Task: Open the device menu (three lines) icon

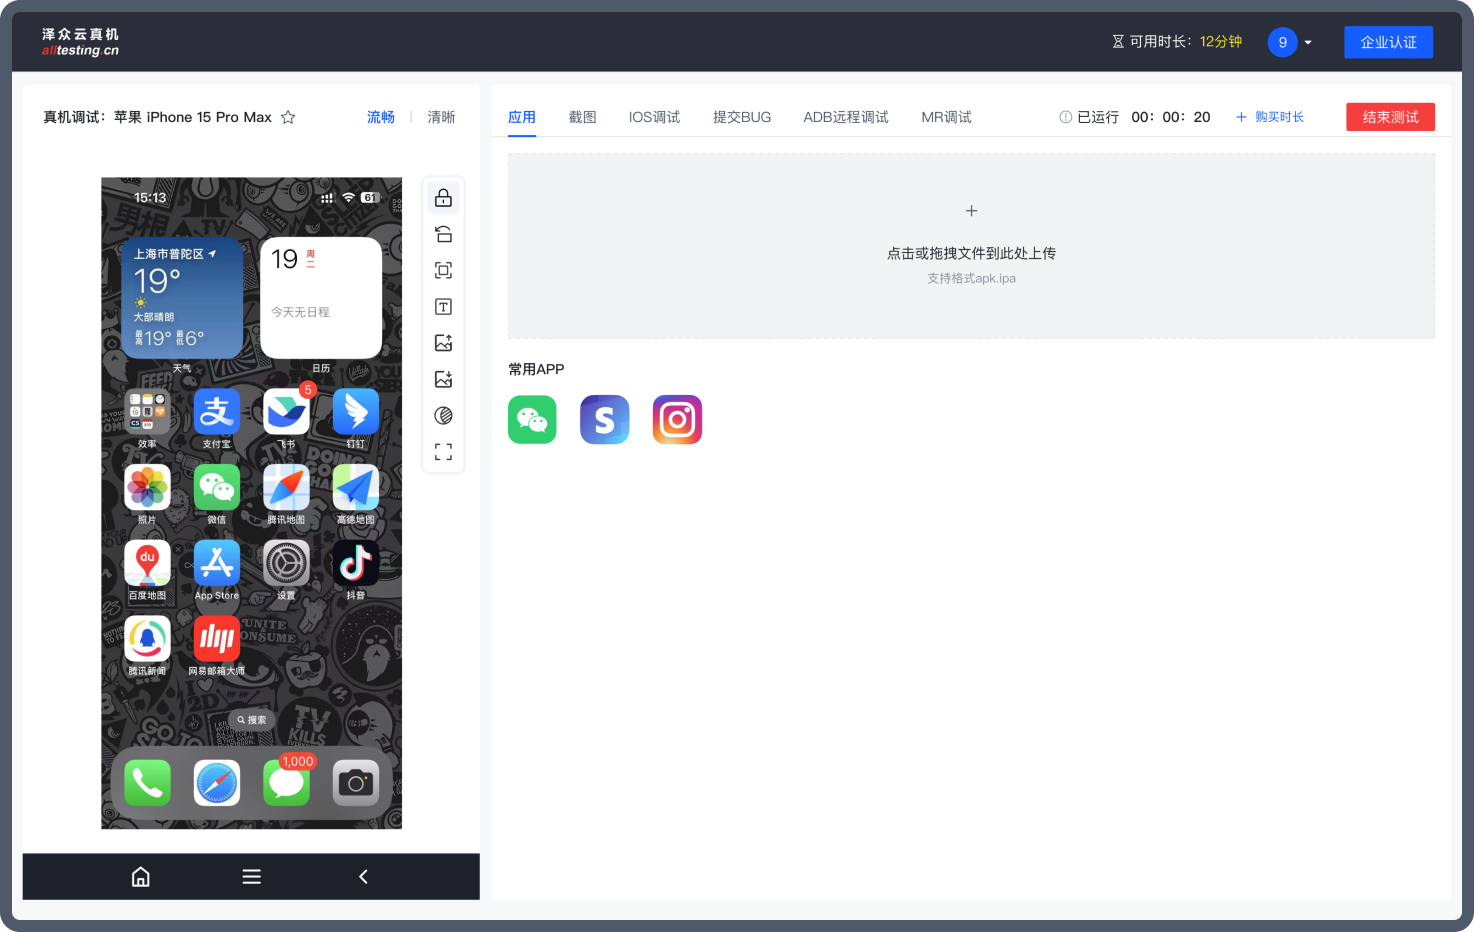Action: (x=251, y=877)
